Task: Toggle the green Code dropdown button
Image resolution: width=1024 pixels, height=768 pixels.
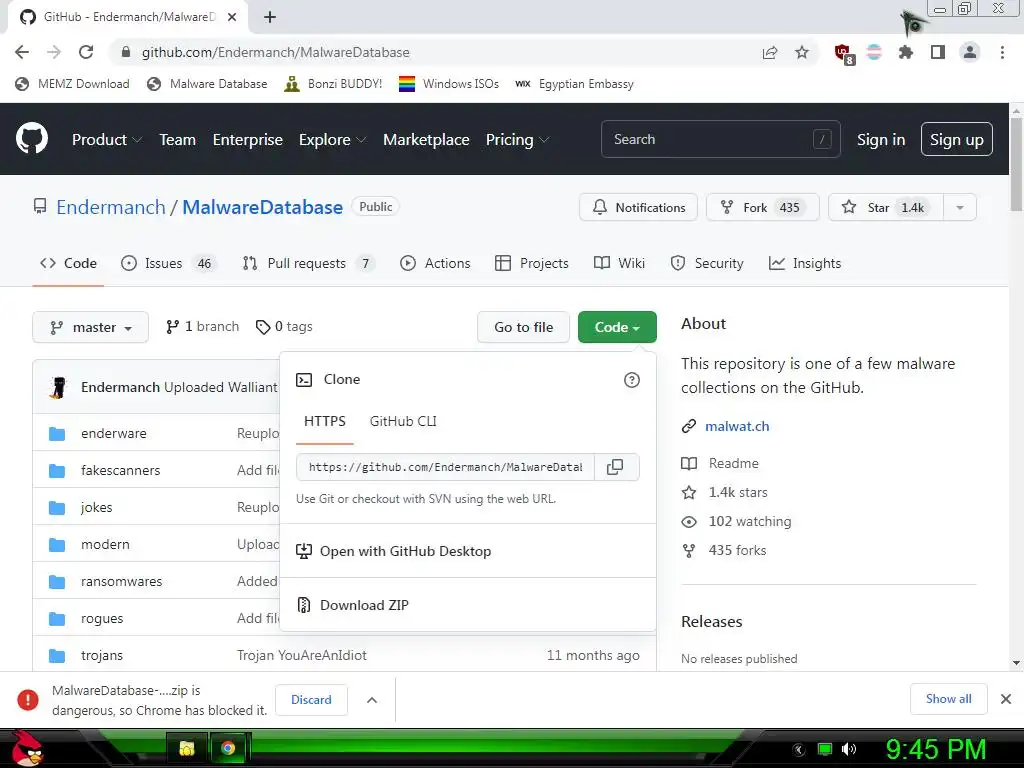Action: coord(617,327)
